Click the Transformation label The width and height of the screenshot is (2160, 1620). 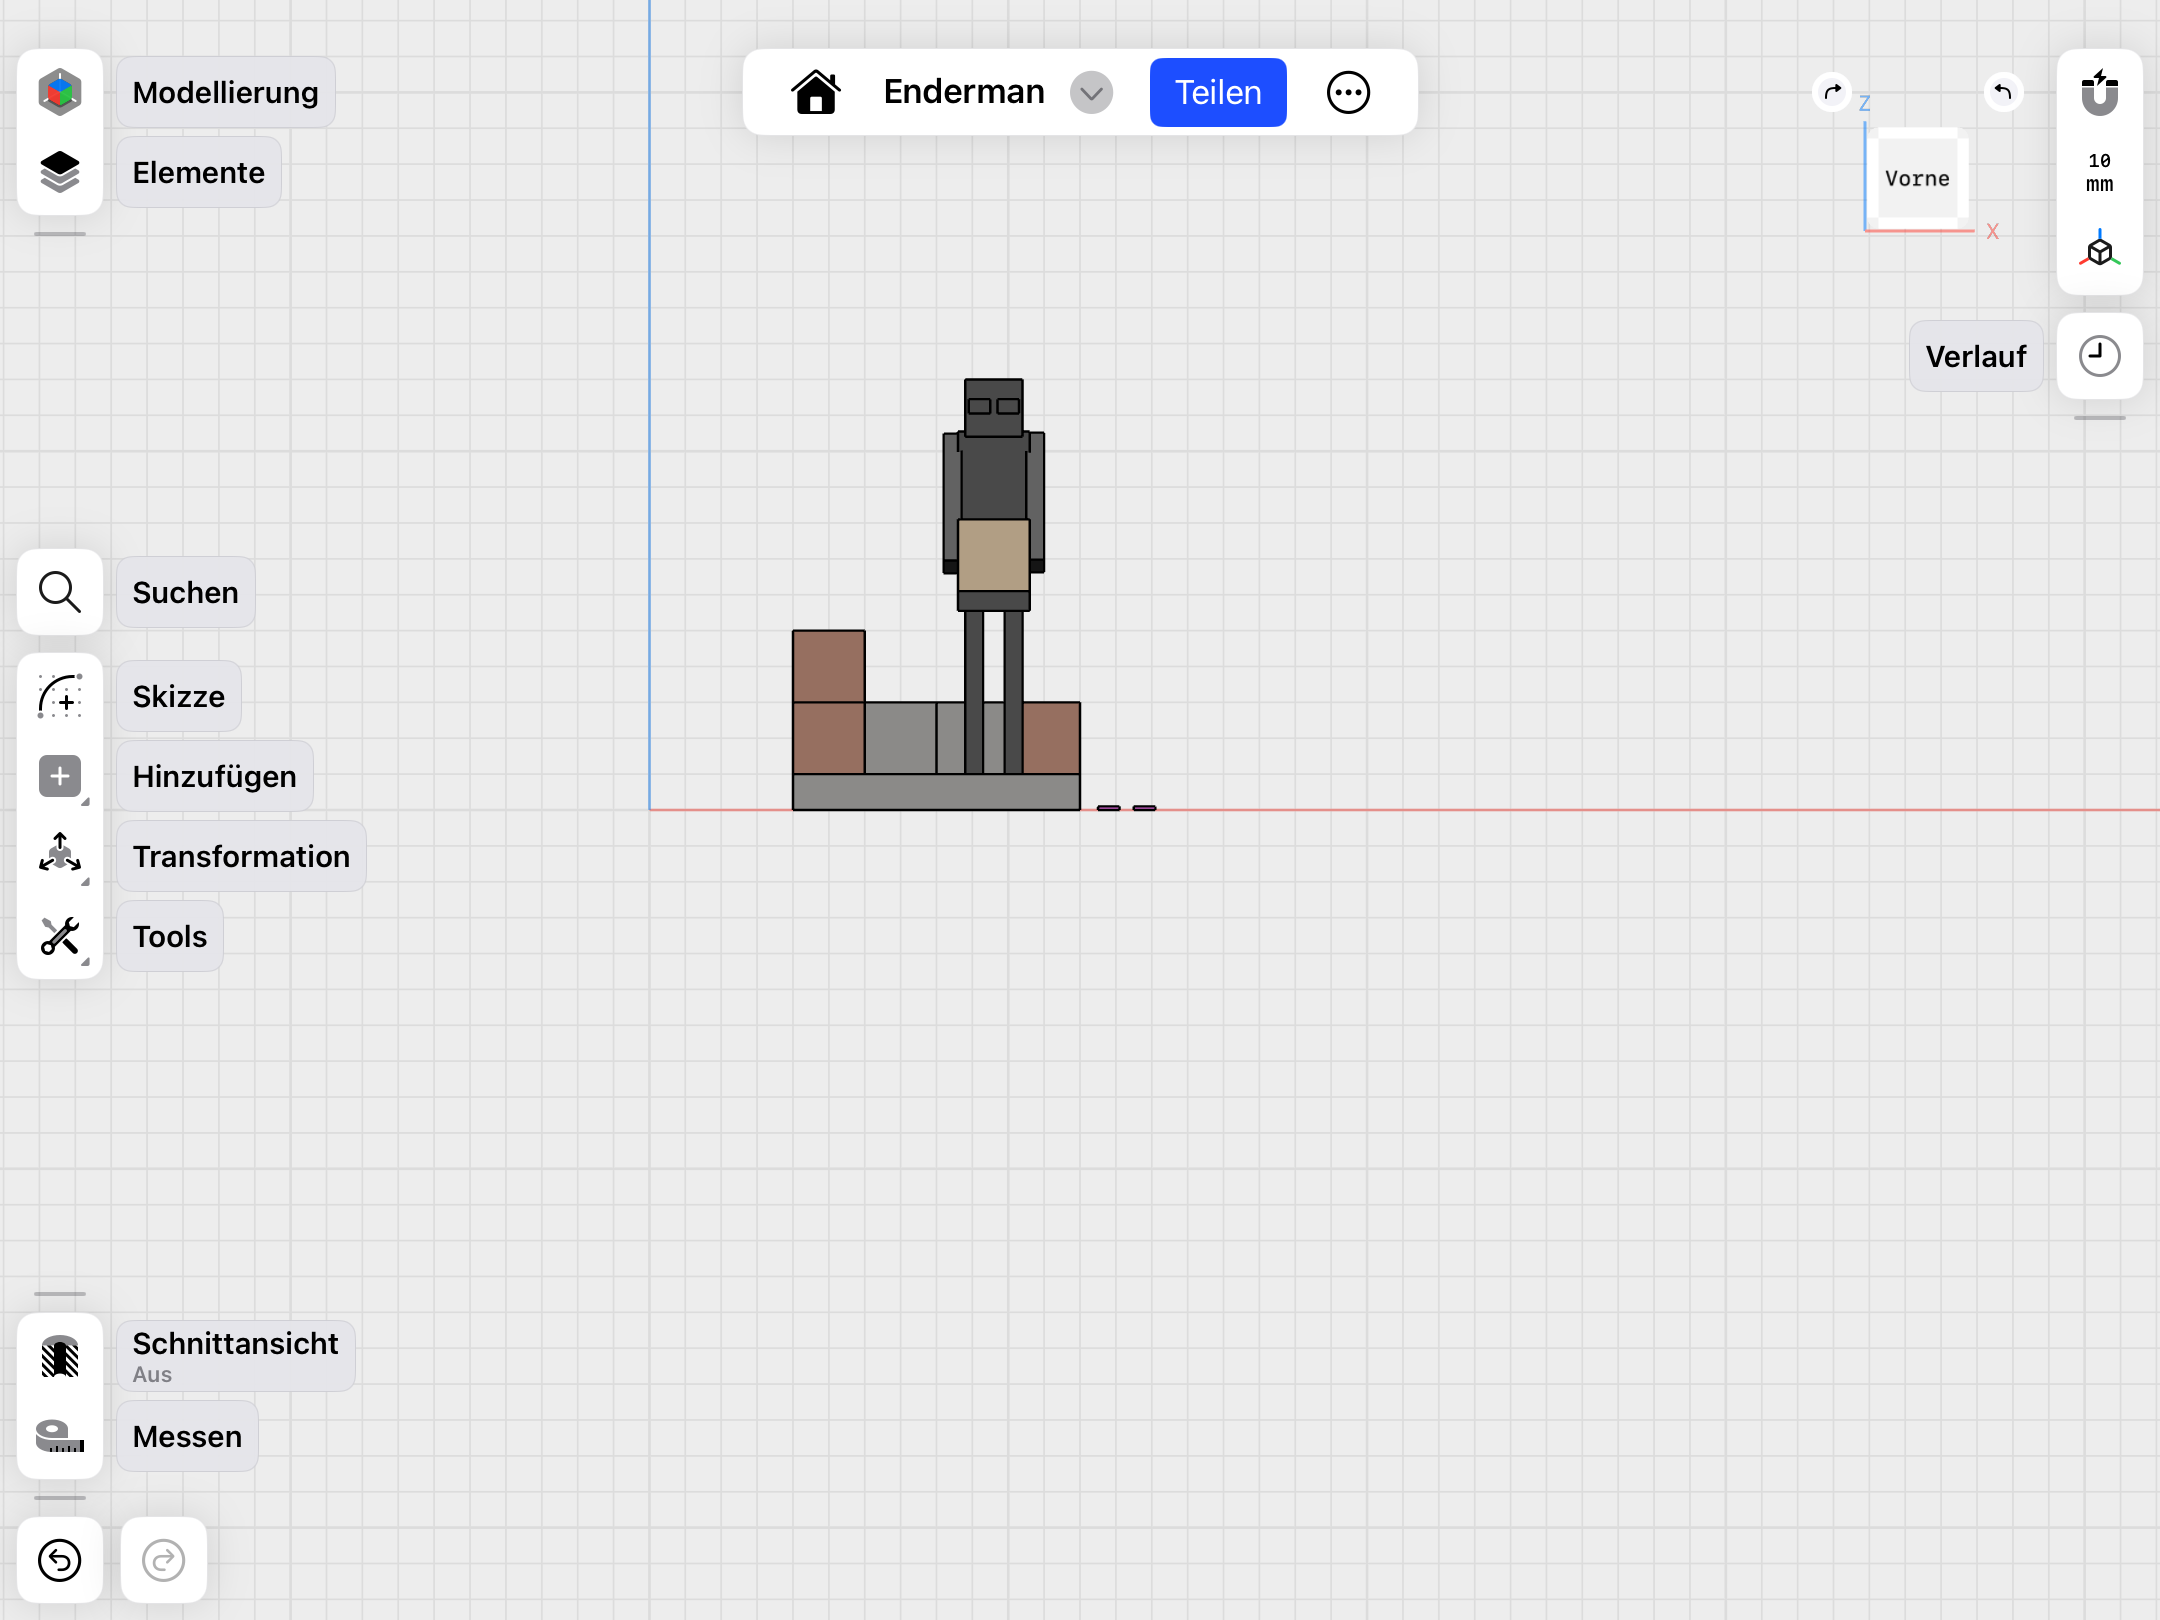[242, 856]
